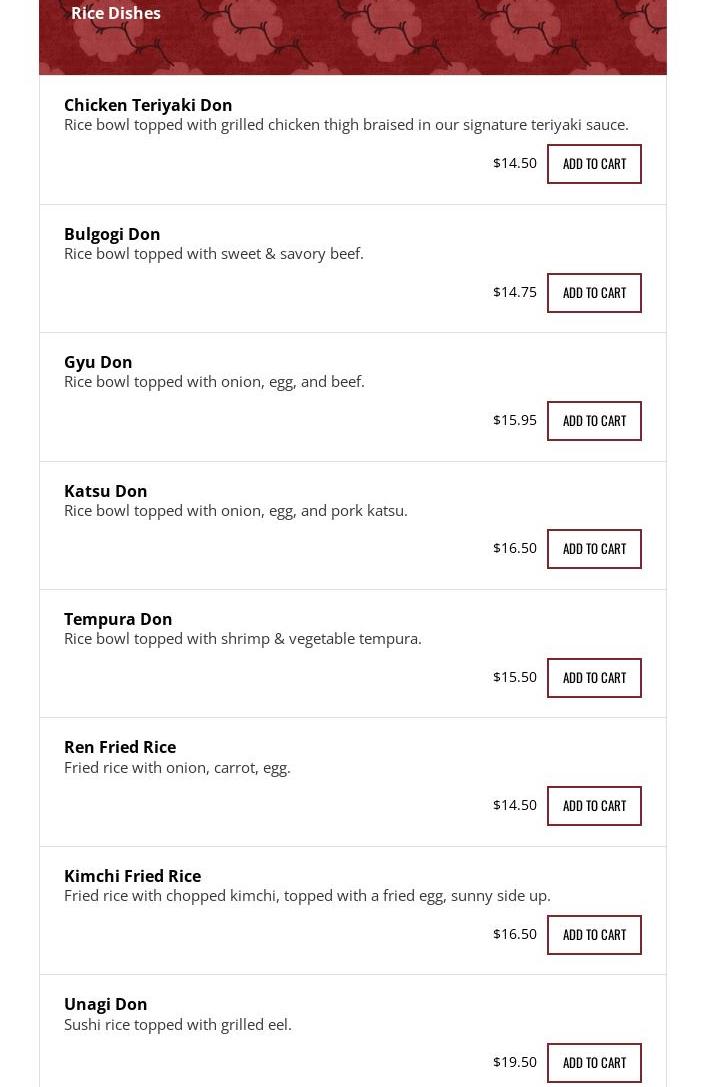The width and height of the screenshot is (705, 1087).
Task: Click the Ren Fried Rice title
Action: pyautogui.click(x=120, y=747)
